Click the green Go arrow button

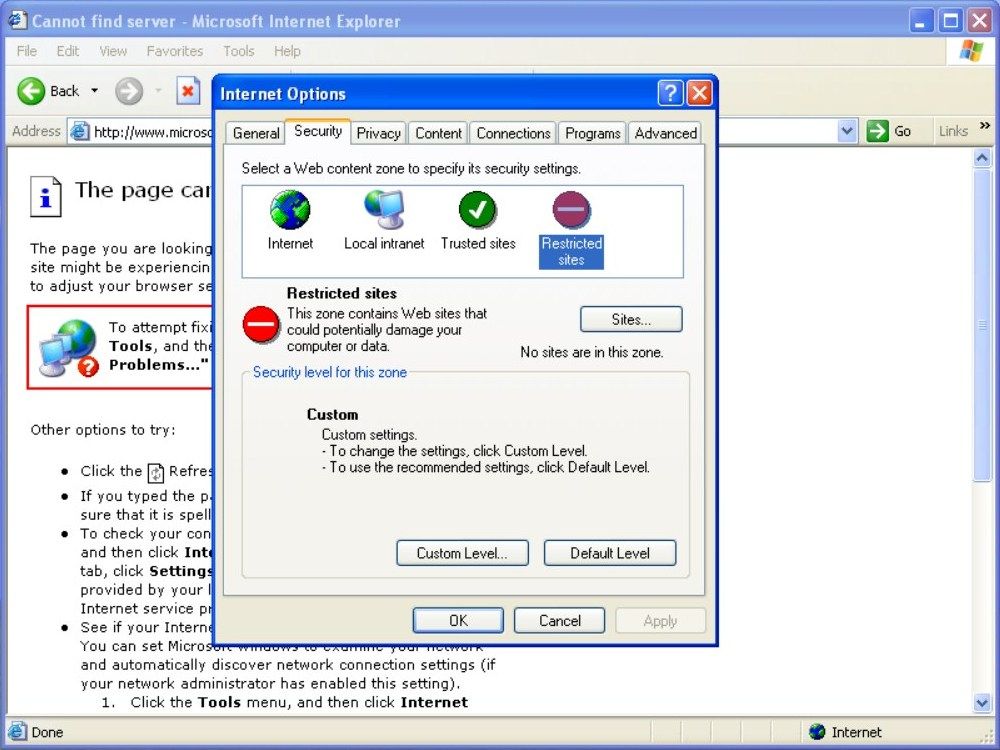pos(878,131)
